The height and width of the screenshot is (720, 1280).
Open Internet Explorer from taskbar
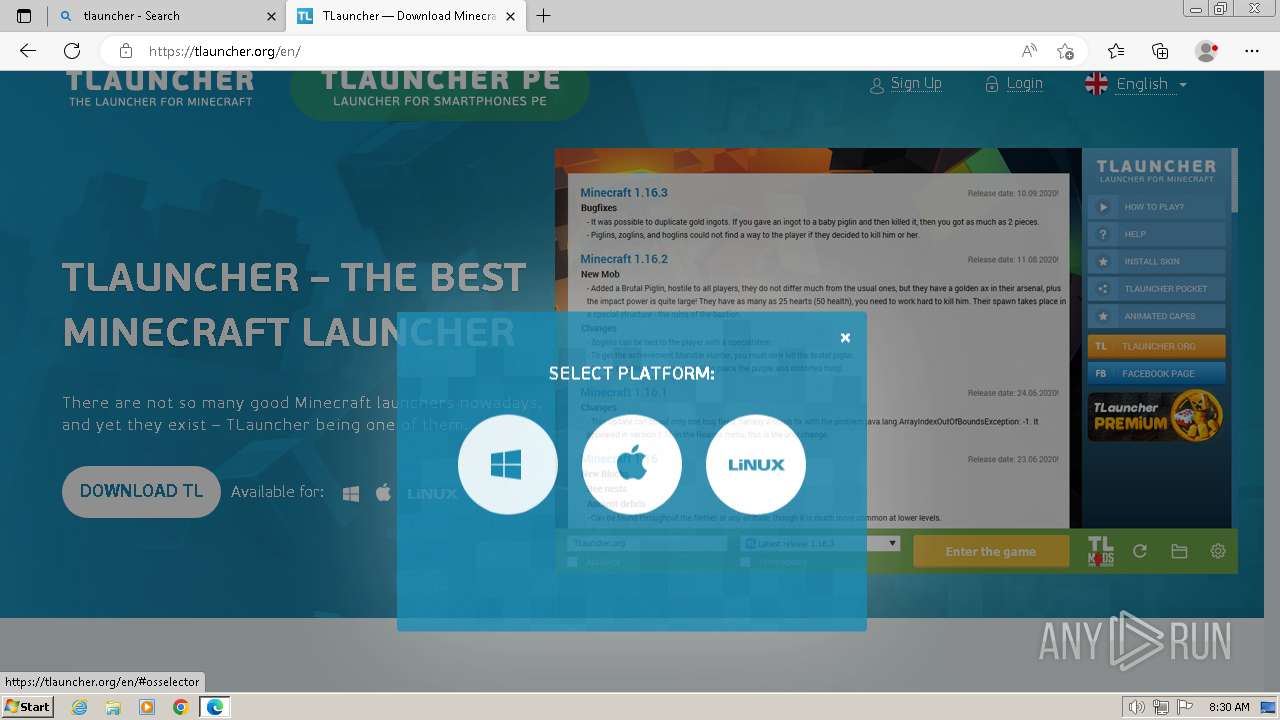[80, 707]
